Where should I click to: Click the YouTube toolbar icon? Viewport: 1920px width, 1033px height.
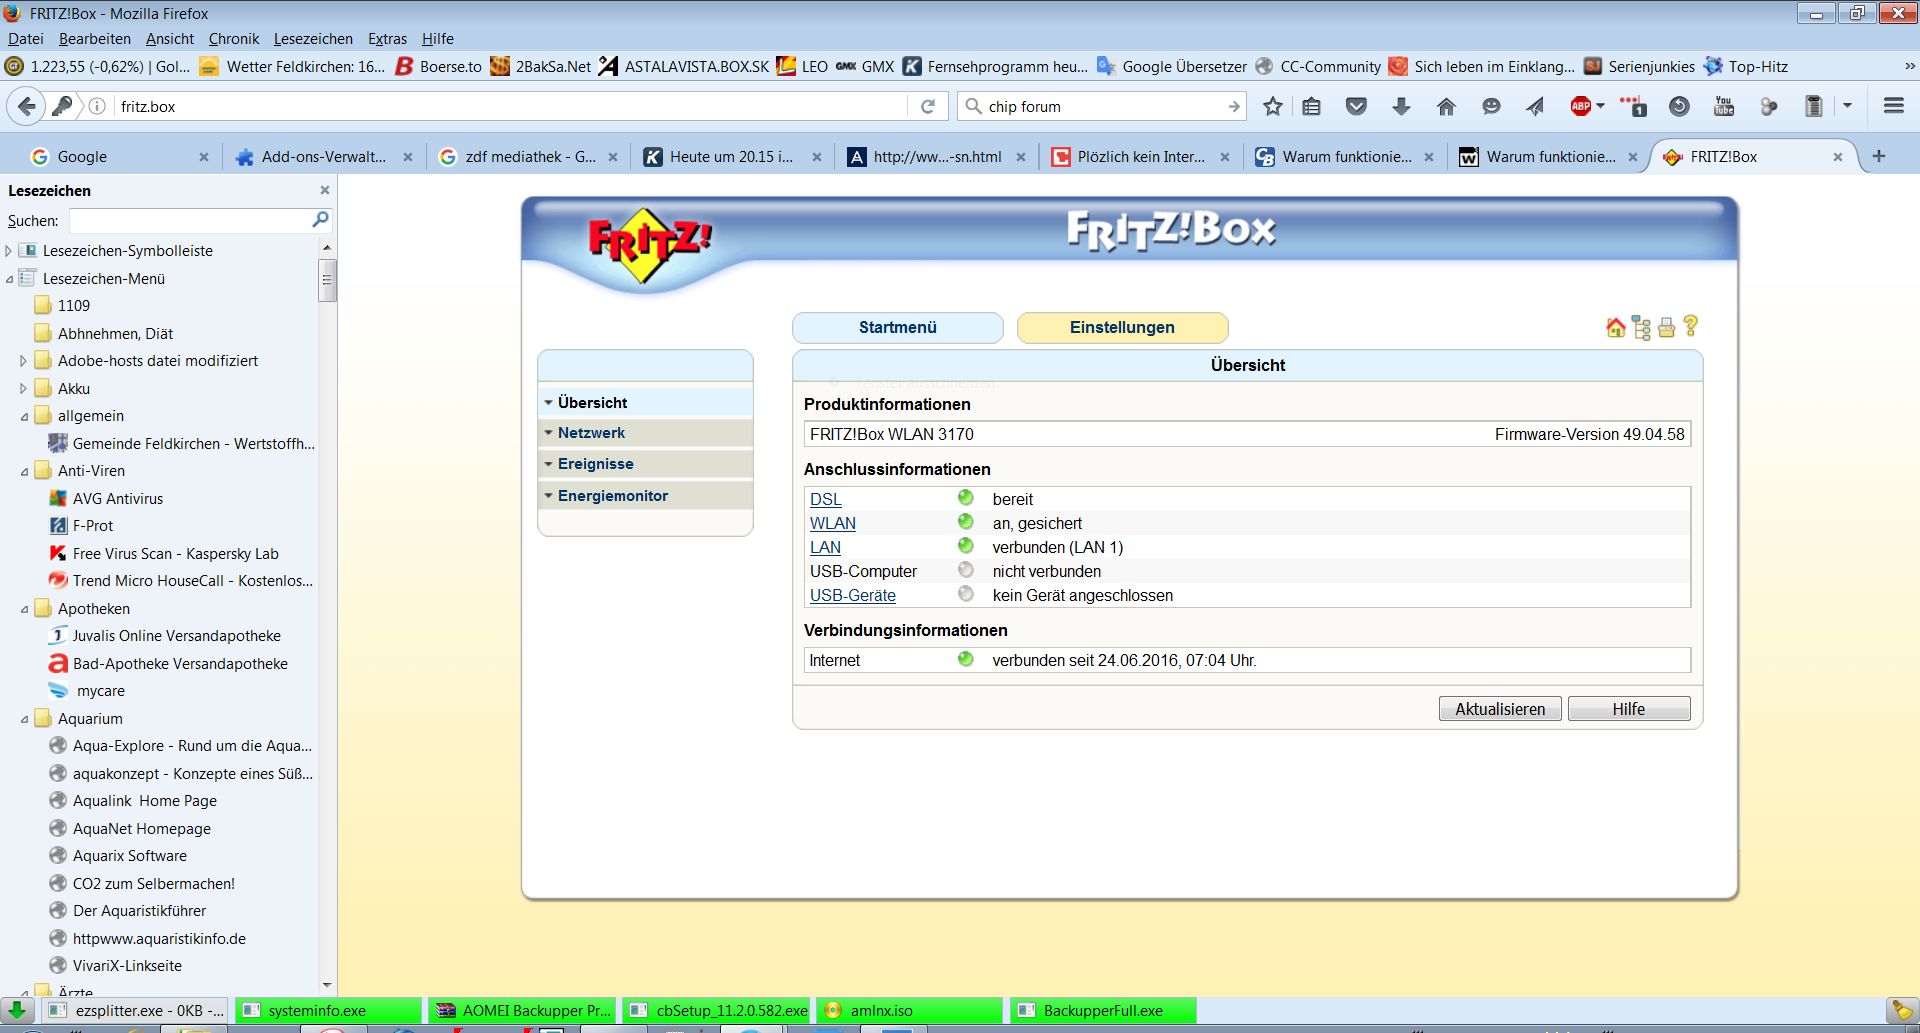1724,106
